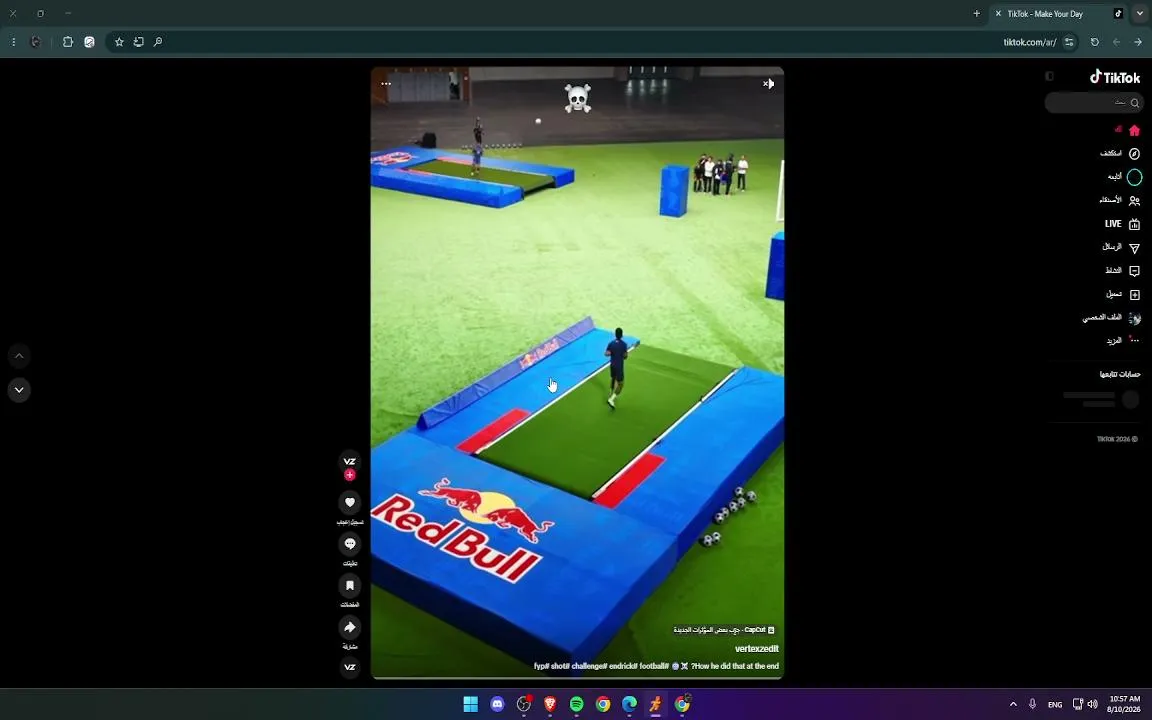Click the browser forward/back right arrow
This screenshot has height=720, width=1152.
click(x=1137, y=42)
